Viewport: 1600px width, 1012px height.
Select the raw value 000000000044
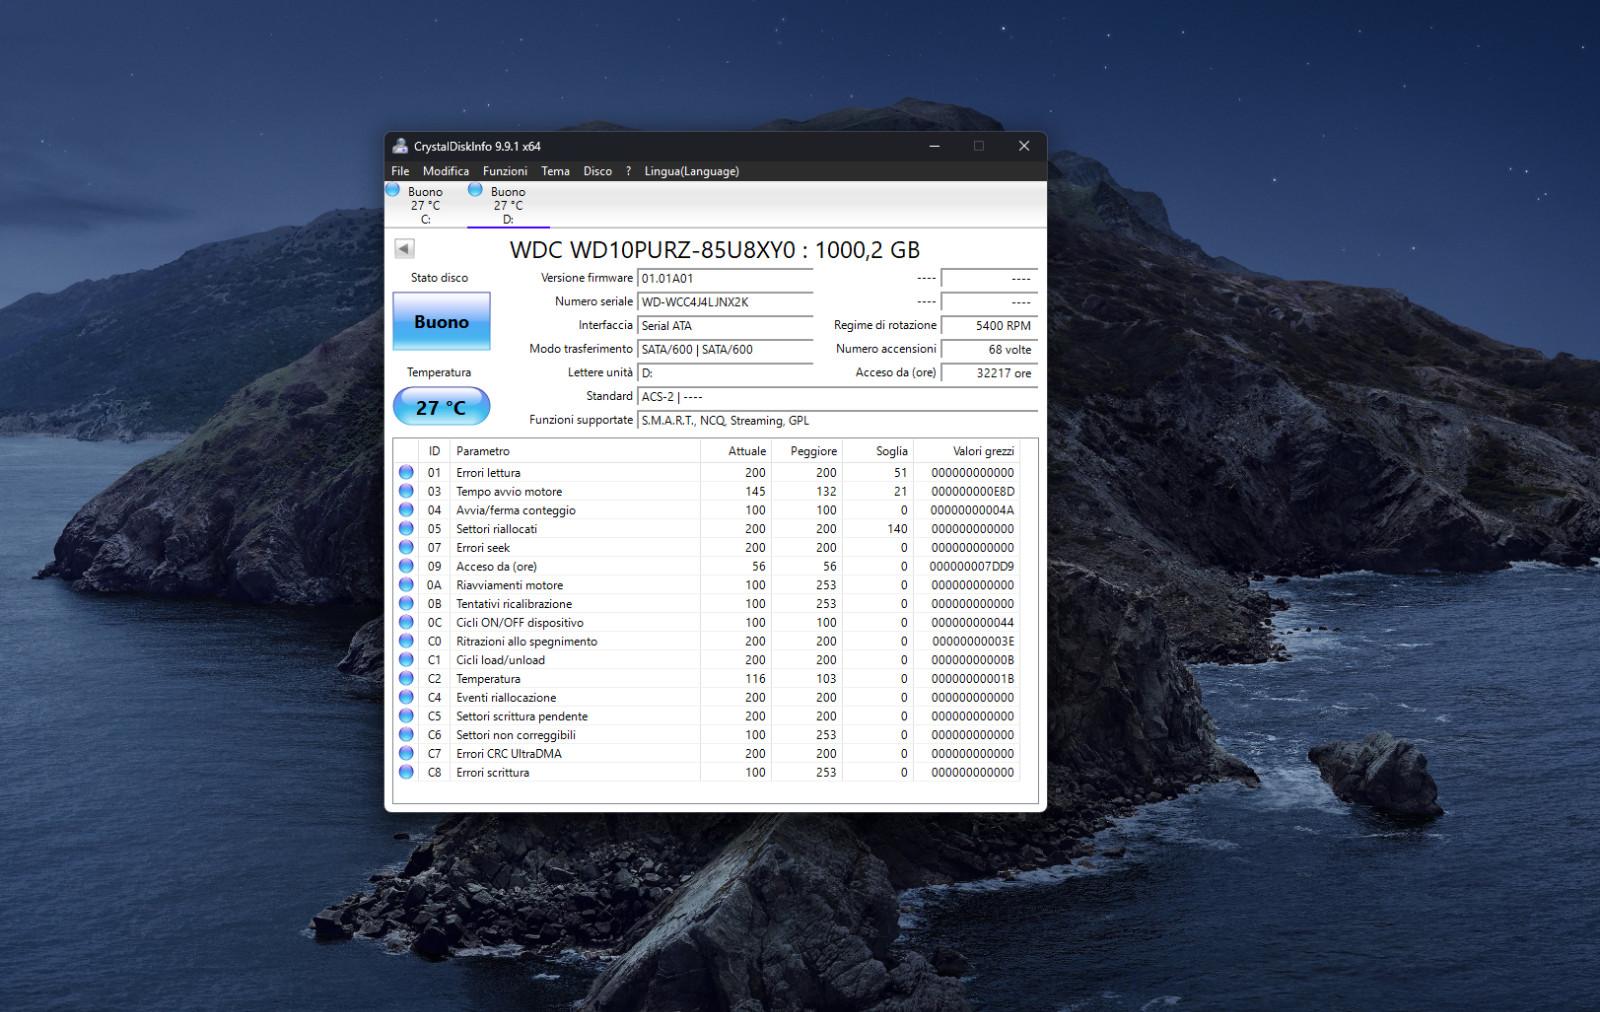tap(972, 622)
